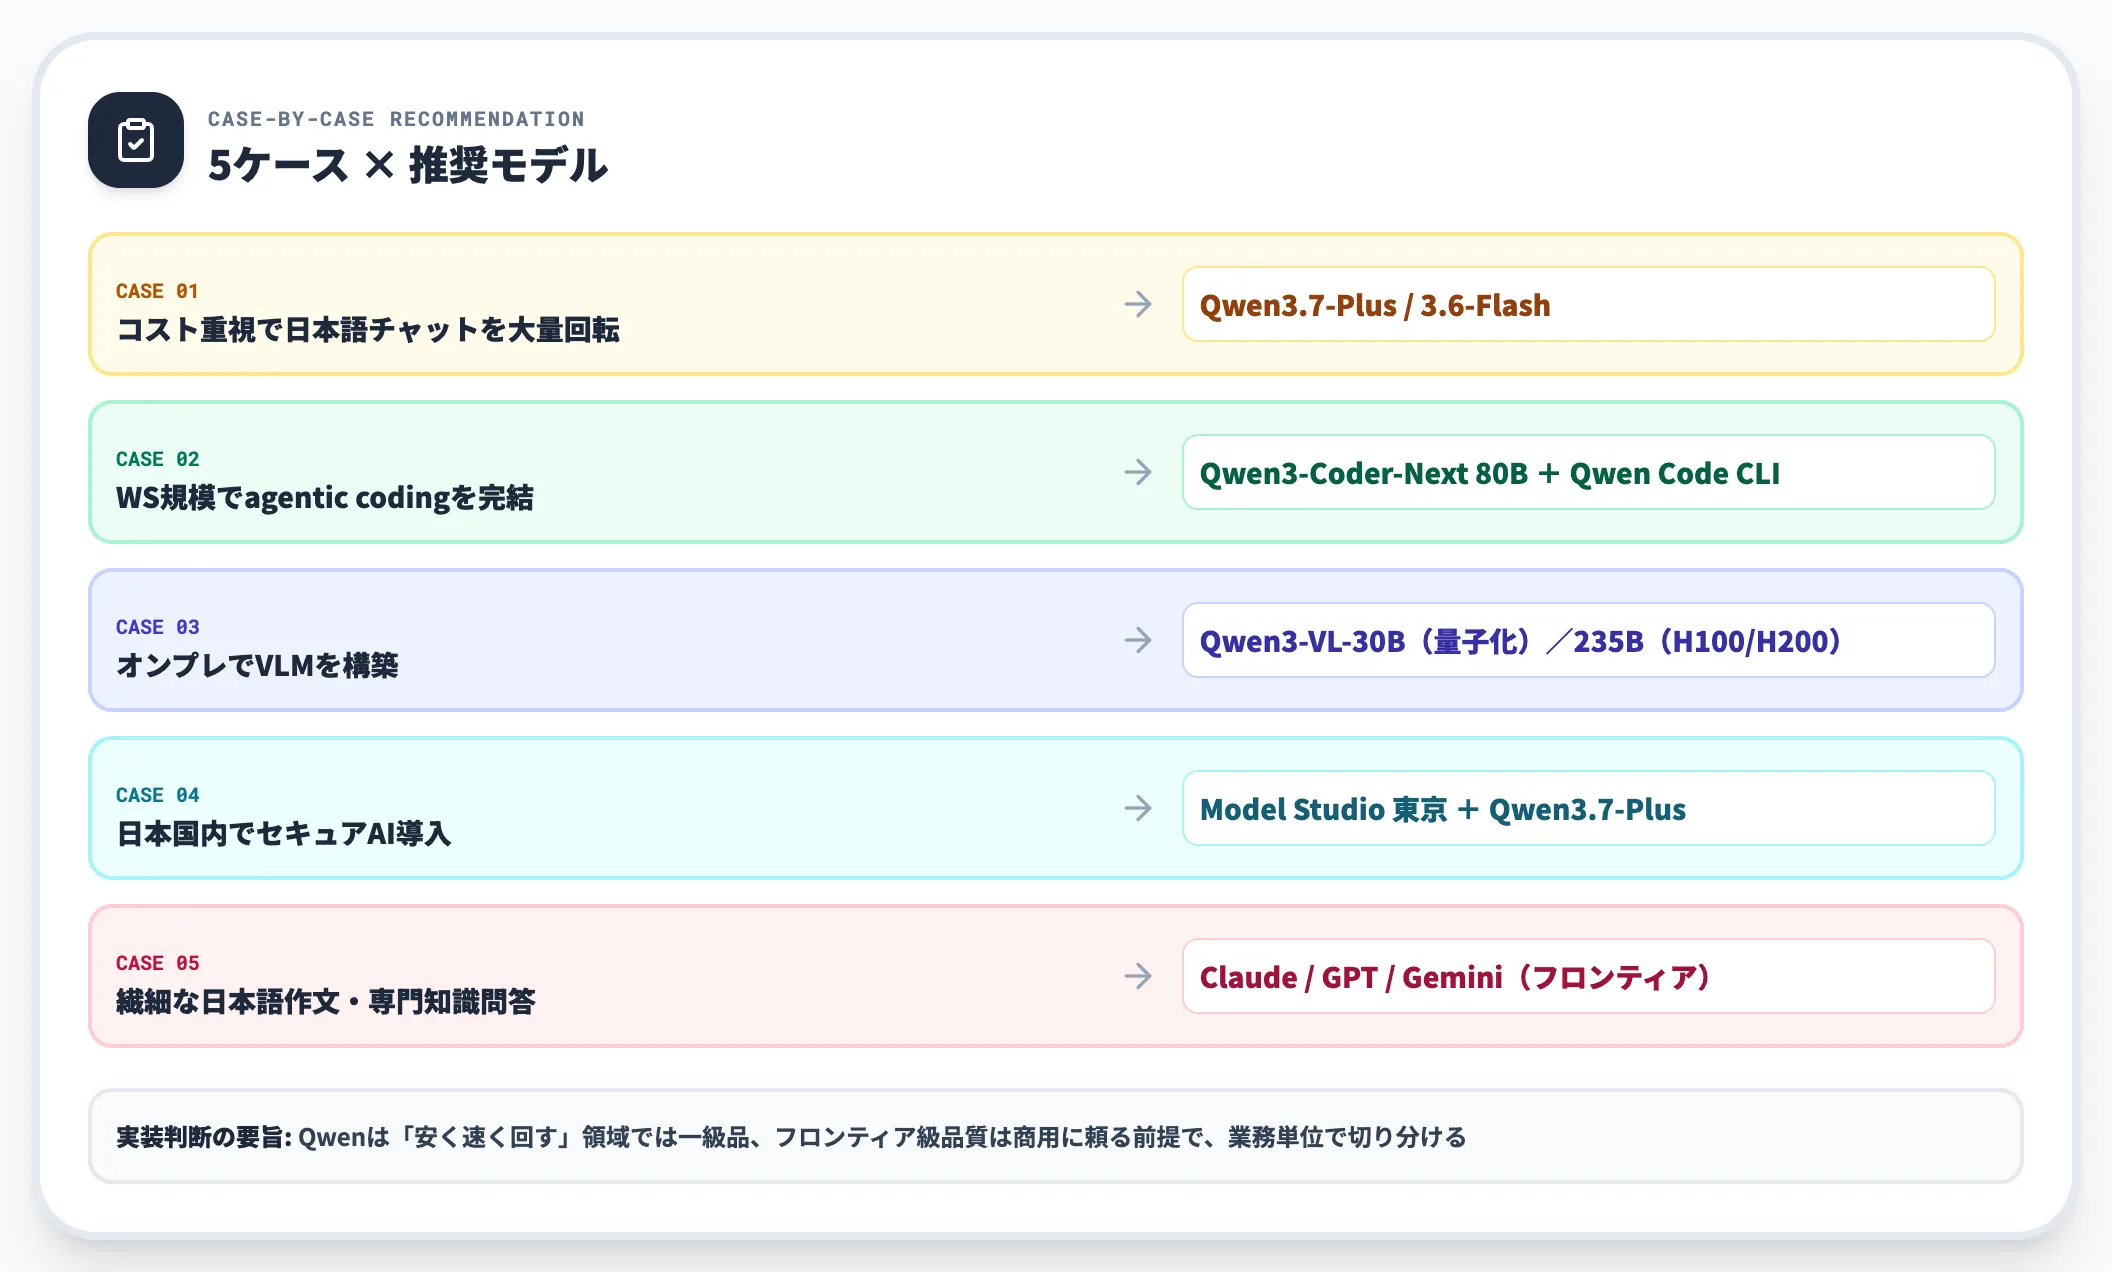Click the text オンプレでVLMを構築
The width and height of the screenshot is (2112, 1272).
tap(257, 666)
